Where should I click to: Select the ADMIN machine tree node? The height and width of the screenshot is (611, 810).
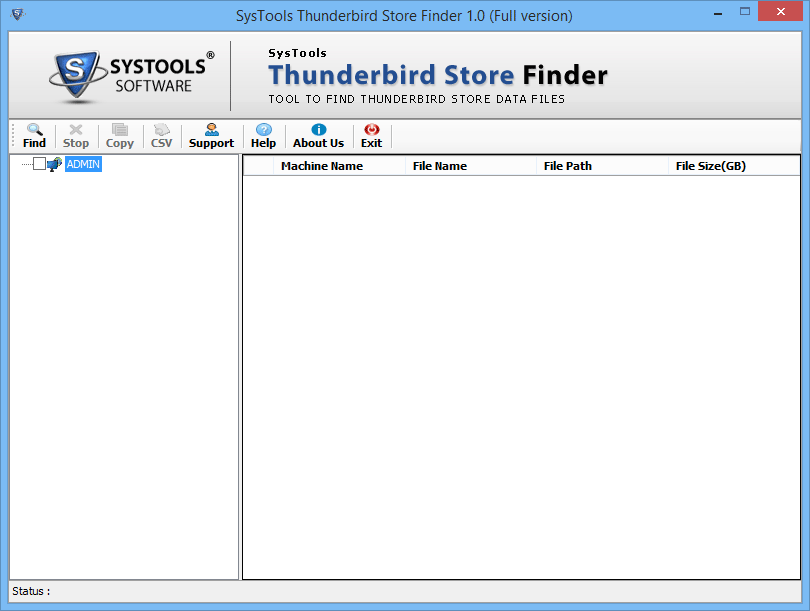pyautogui.click(x=83, y=164)
